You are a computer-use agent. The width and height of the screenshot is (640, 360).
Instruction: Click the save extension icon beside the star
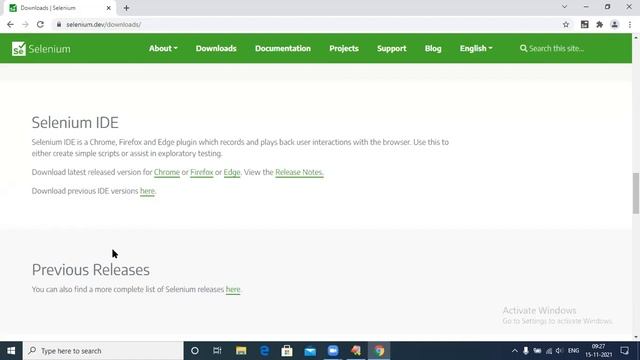pos(584,24)
